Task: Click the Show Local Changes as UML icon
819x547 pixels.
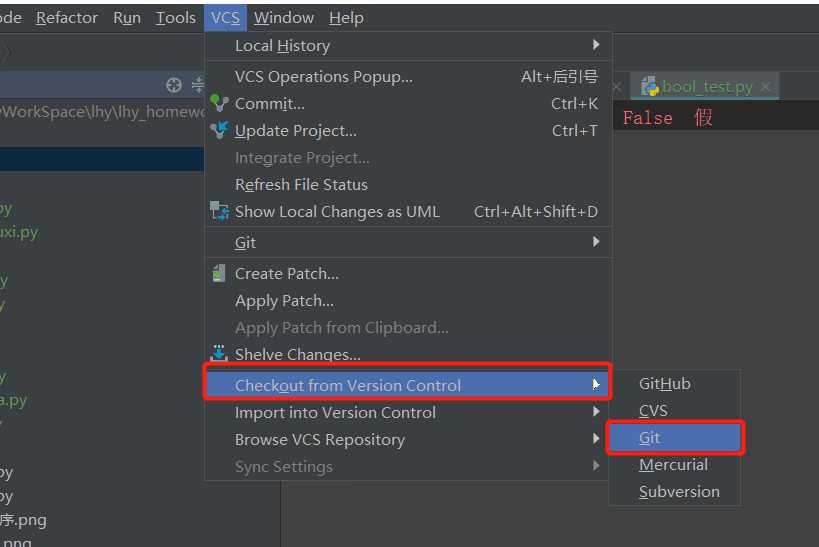Action: click(x=219, y=211)
